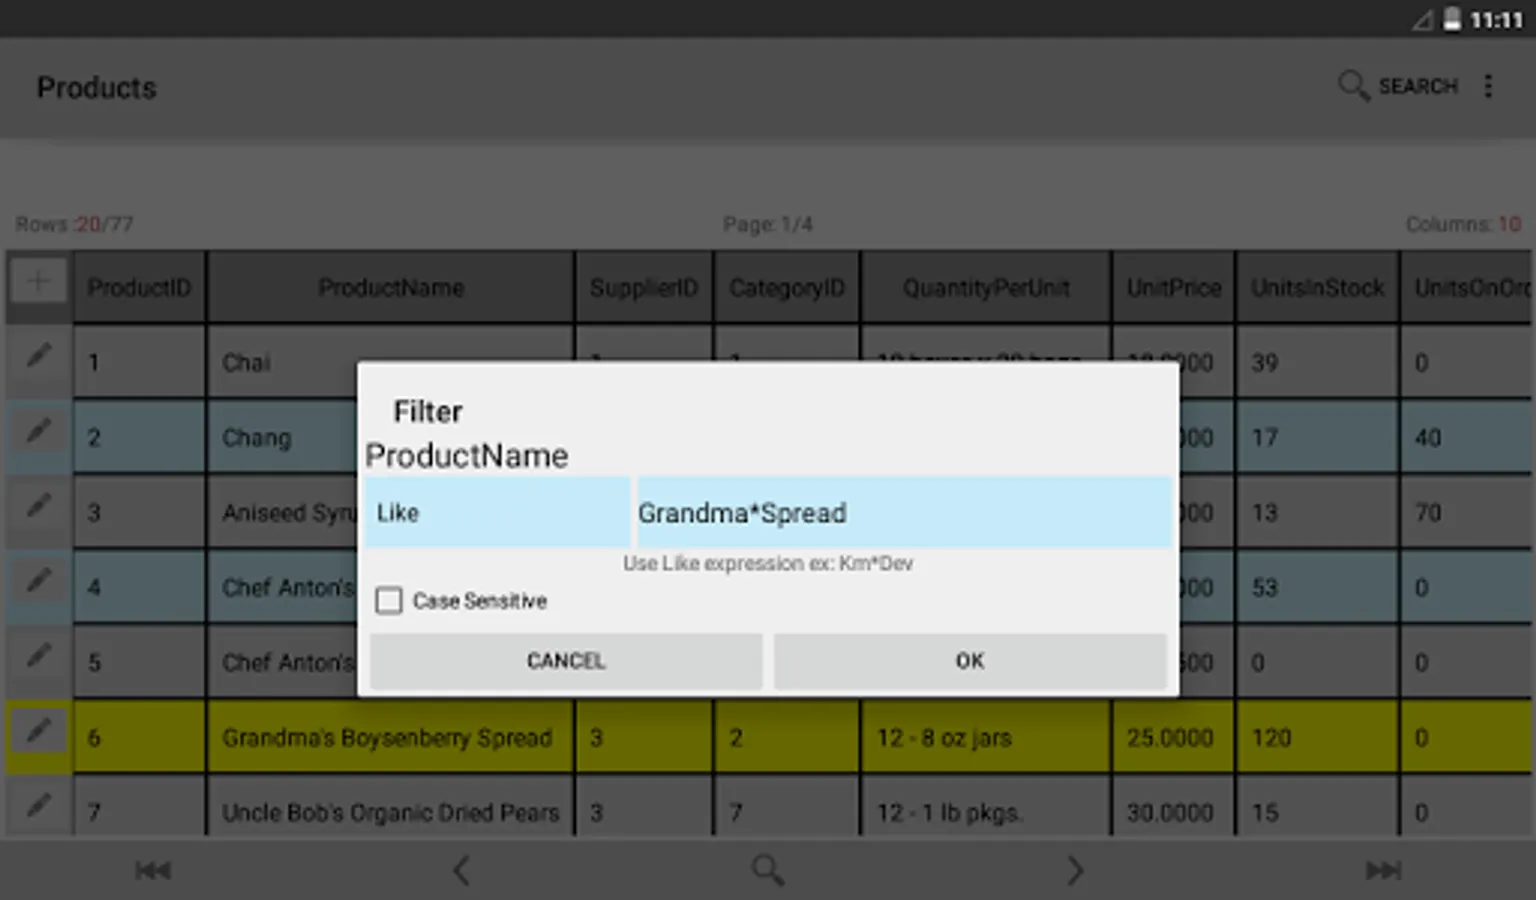Click the Rows 20/77 indicator
Screen dimensions: 1536x900
click(x=74, y=224)
